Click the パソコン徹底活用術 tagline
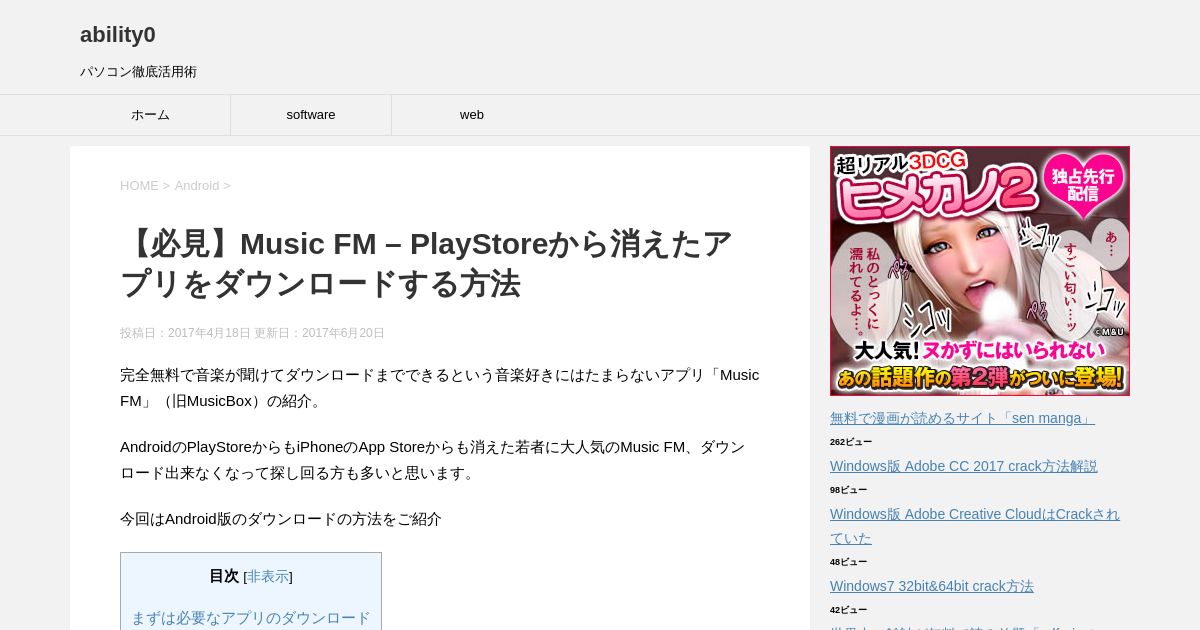The height and width of the screenshot is (630, 1200). coord(138,72)
